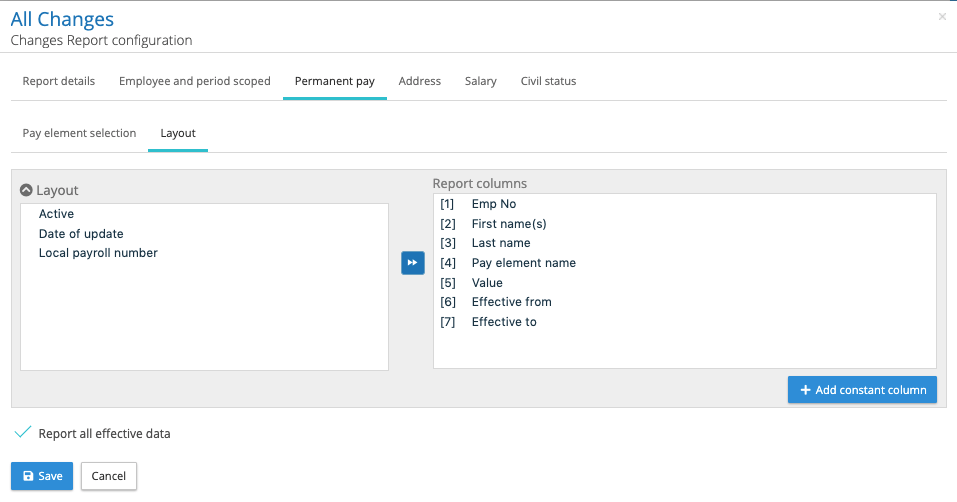Go to the Address tab
957x502 pixels.
coord(419,81)
